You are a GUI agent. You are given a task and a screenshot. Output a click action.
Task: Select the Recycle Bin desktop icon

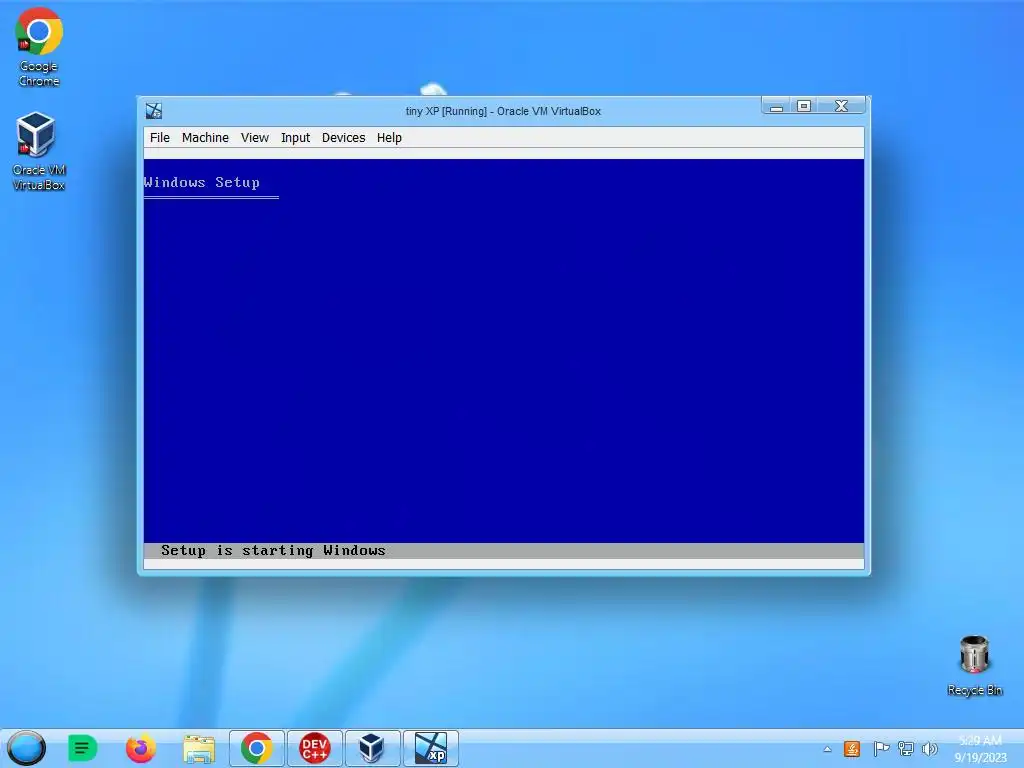click(974, 665)
